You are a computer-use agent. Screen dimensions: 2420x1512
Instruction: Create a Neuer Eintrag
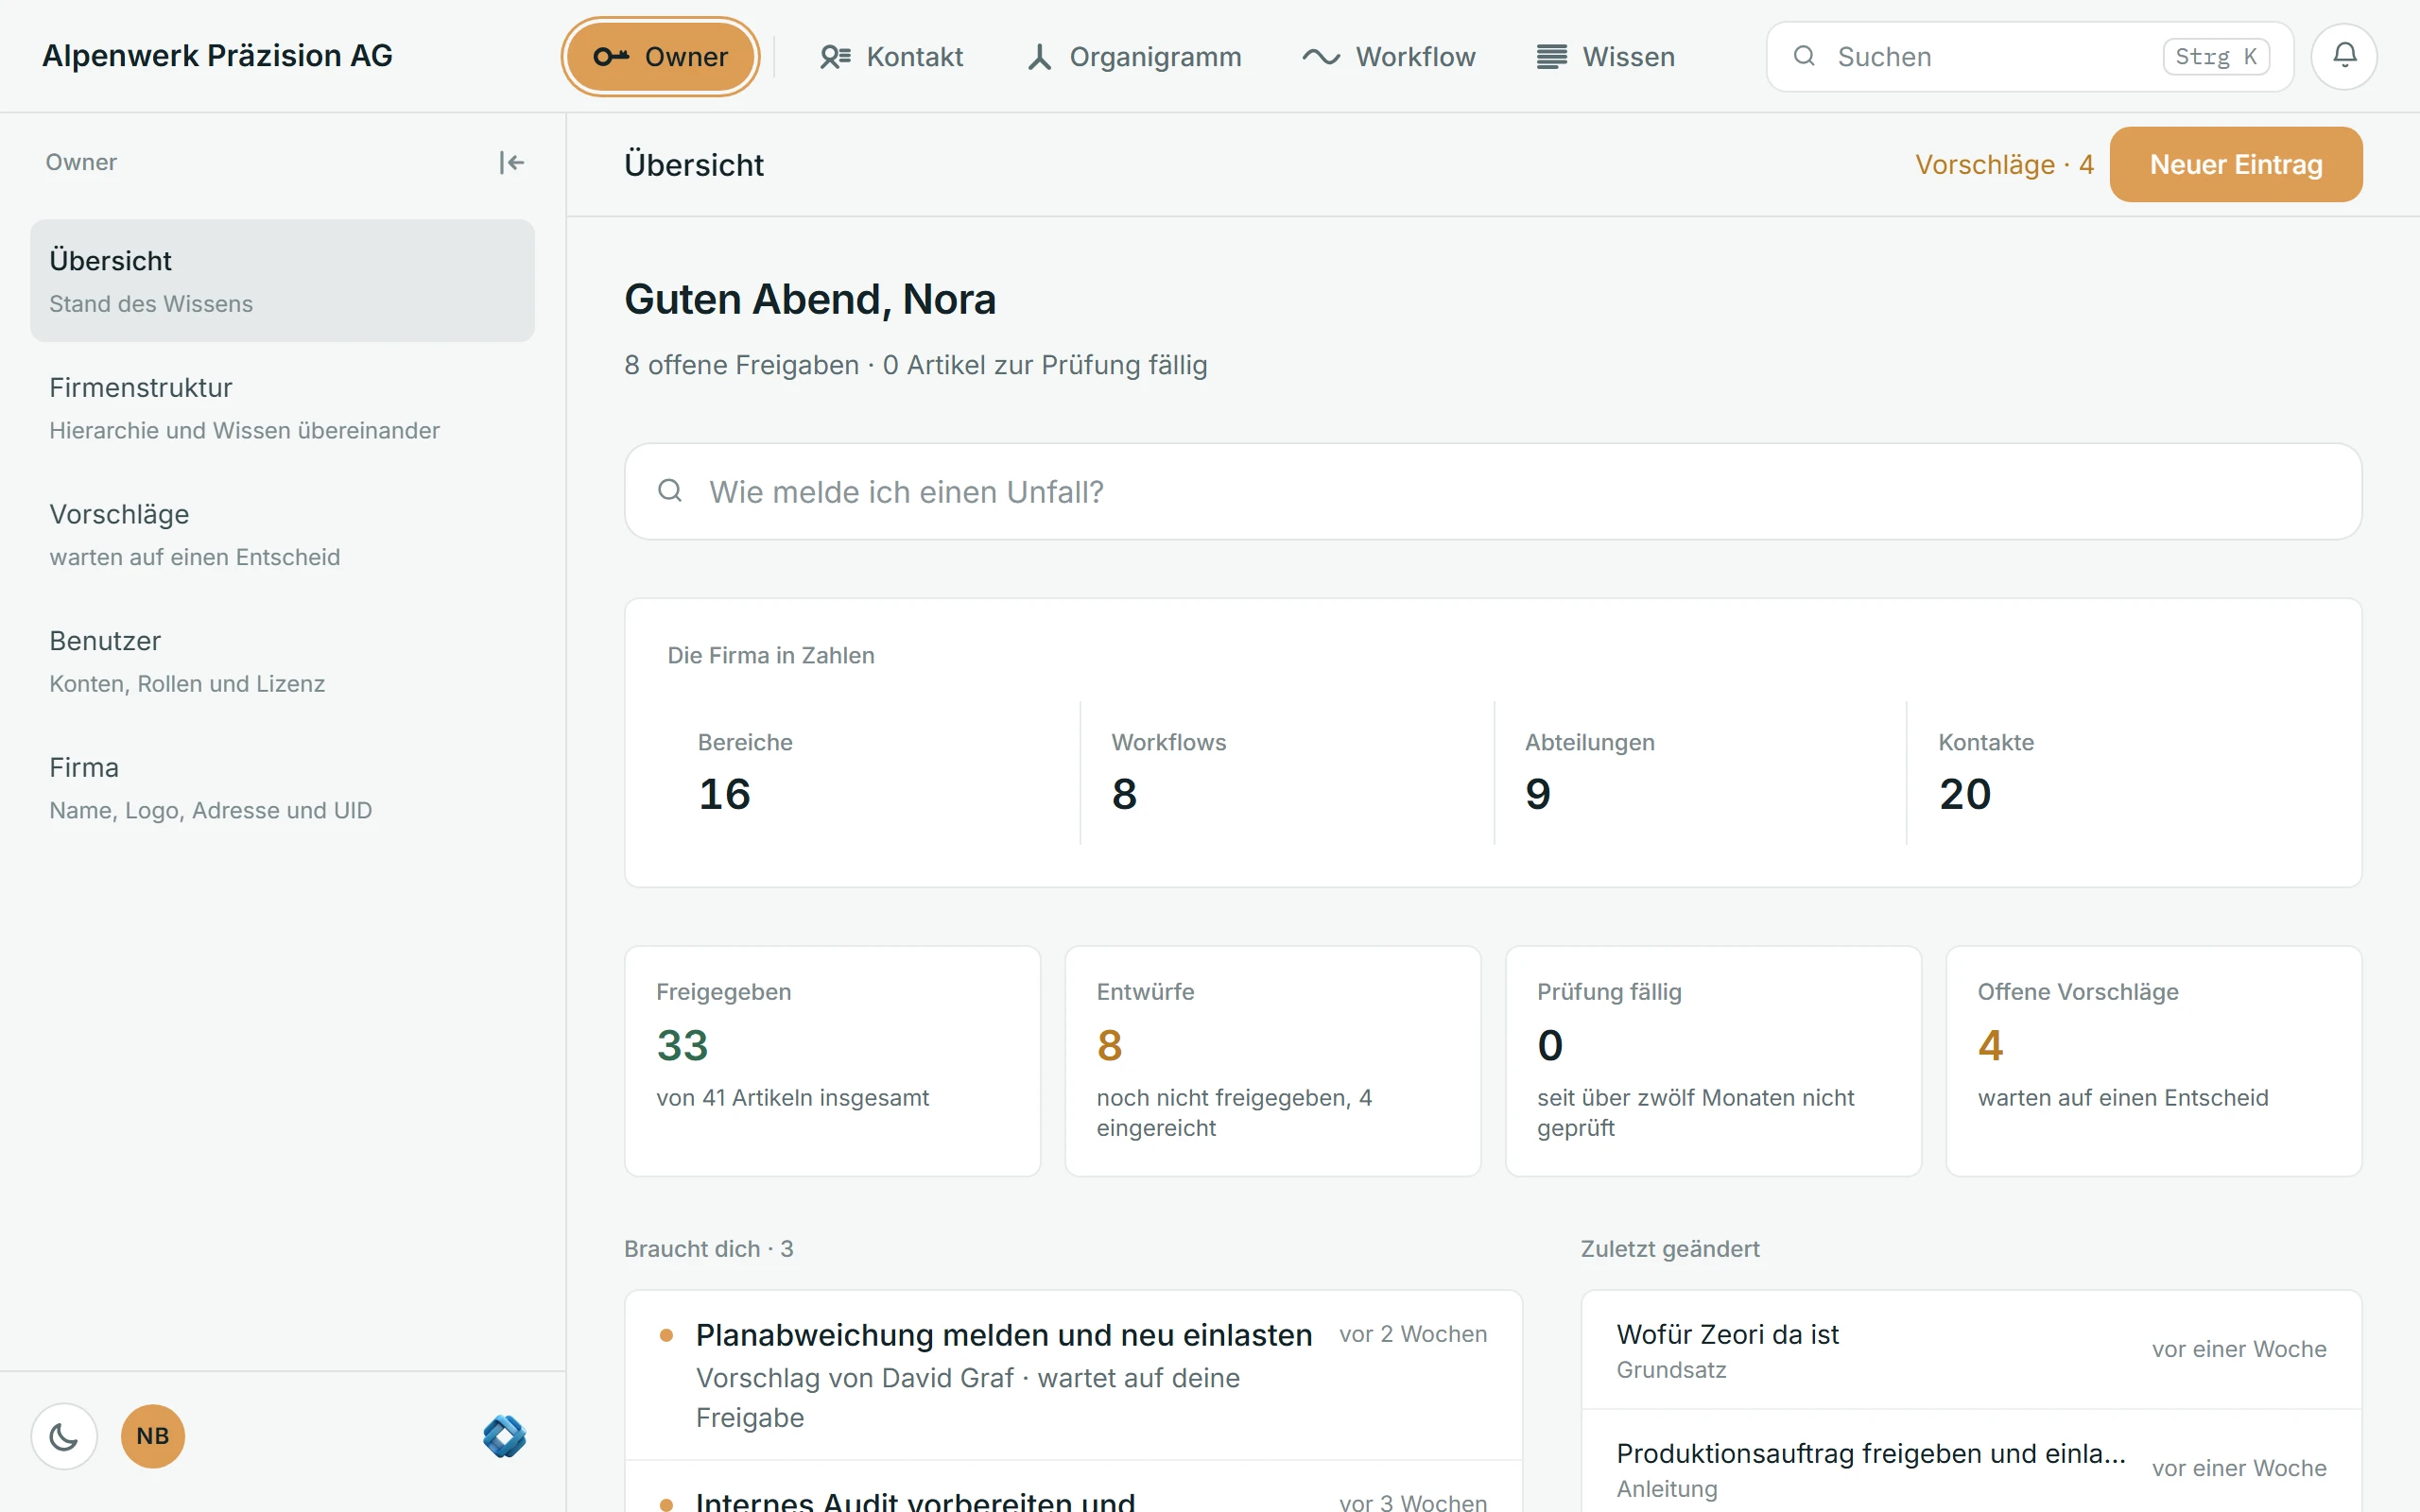pos(2235,164)
